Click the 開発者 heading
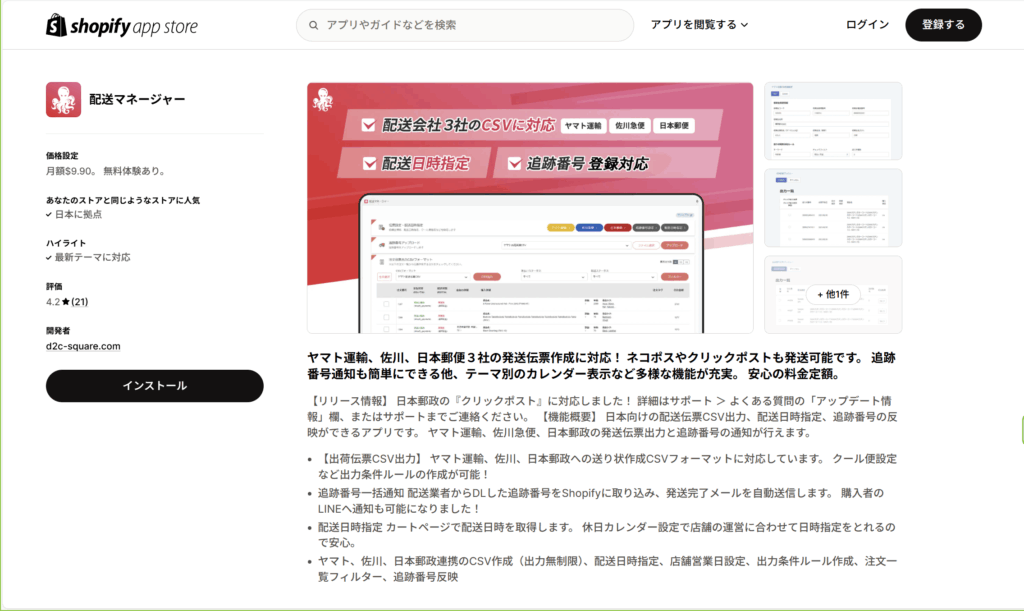This screenshot has width=1024, height=611. 58,330
